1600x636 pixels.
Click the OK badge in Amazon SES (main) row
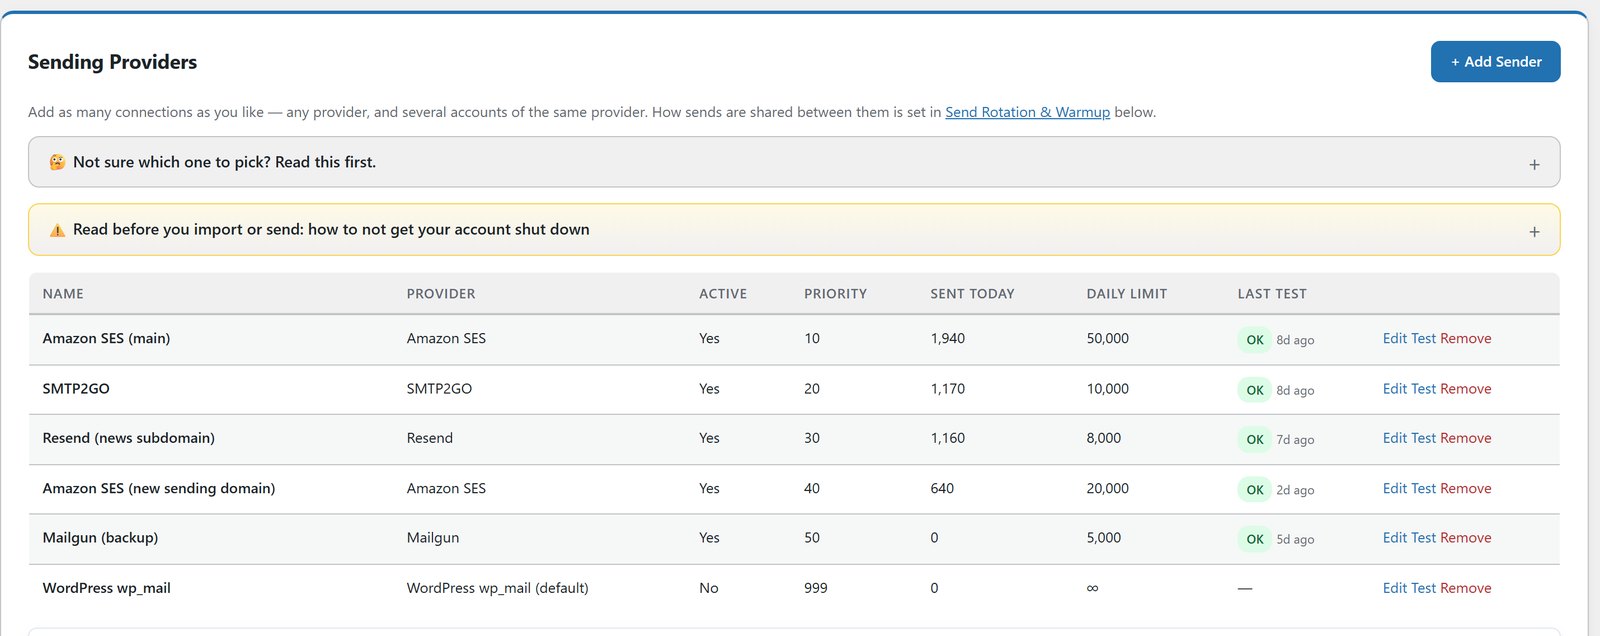pyautogui.click(x=1255, y=340)
